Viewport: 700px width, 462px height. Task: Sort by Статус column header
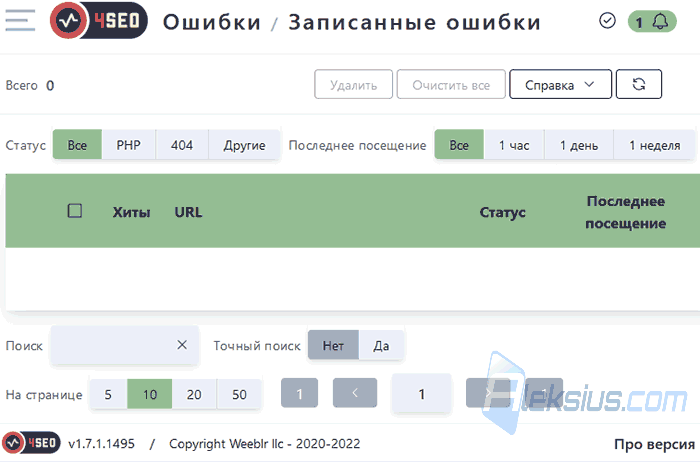(502, 212)
